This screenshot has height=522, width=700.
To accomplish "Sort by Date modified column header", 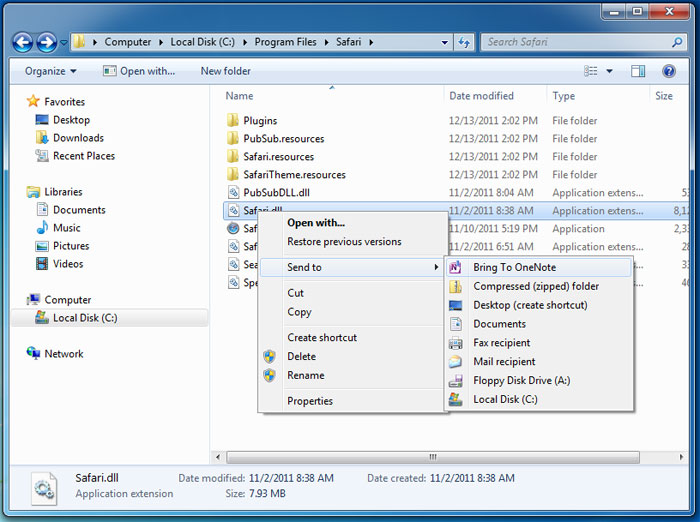I will tap(481, 96).
